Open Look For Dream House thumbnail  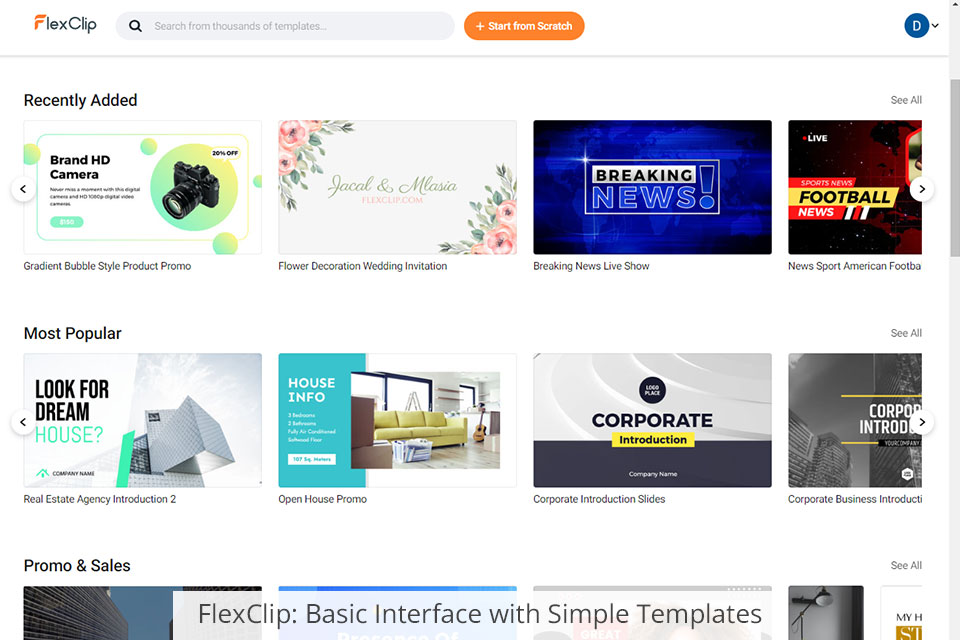pyautogui.click(x=143, y=420)
